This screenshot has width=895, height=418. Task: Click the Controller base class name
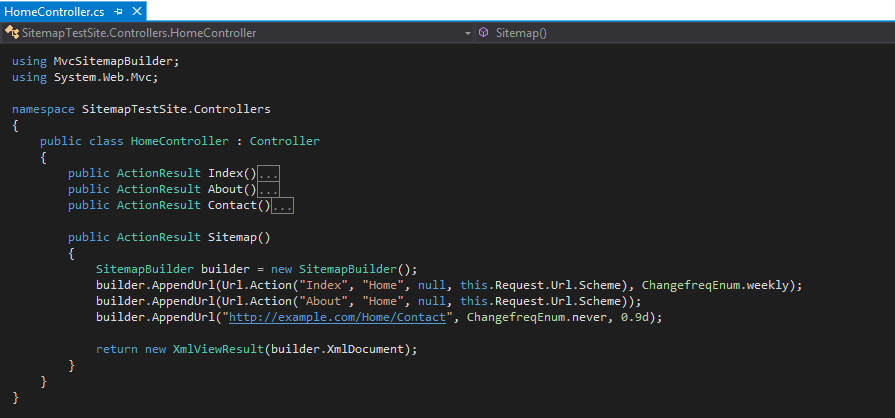click(x=284, y=141)
